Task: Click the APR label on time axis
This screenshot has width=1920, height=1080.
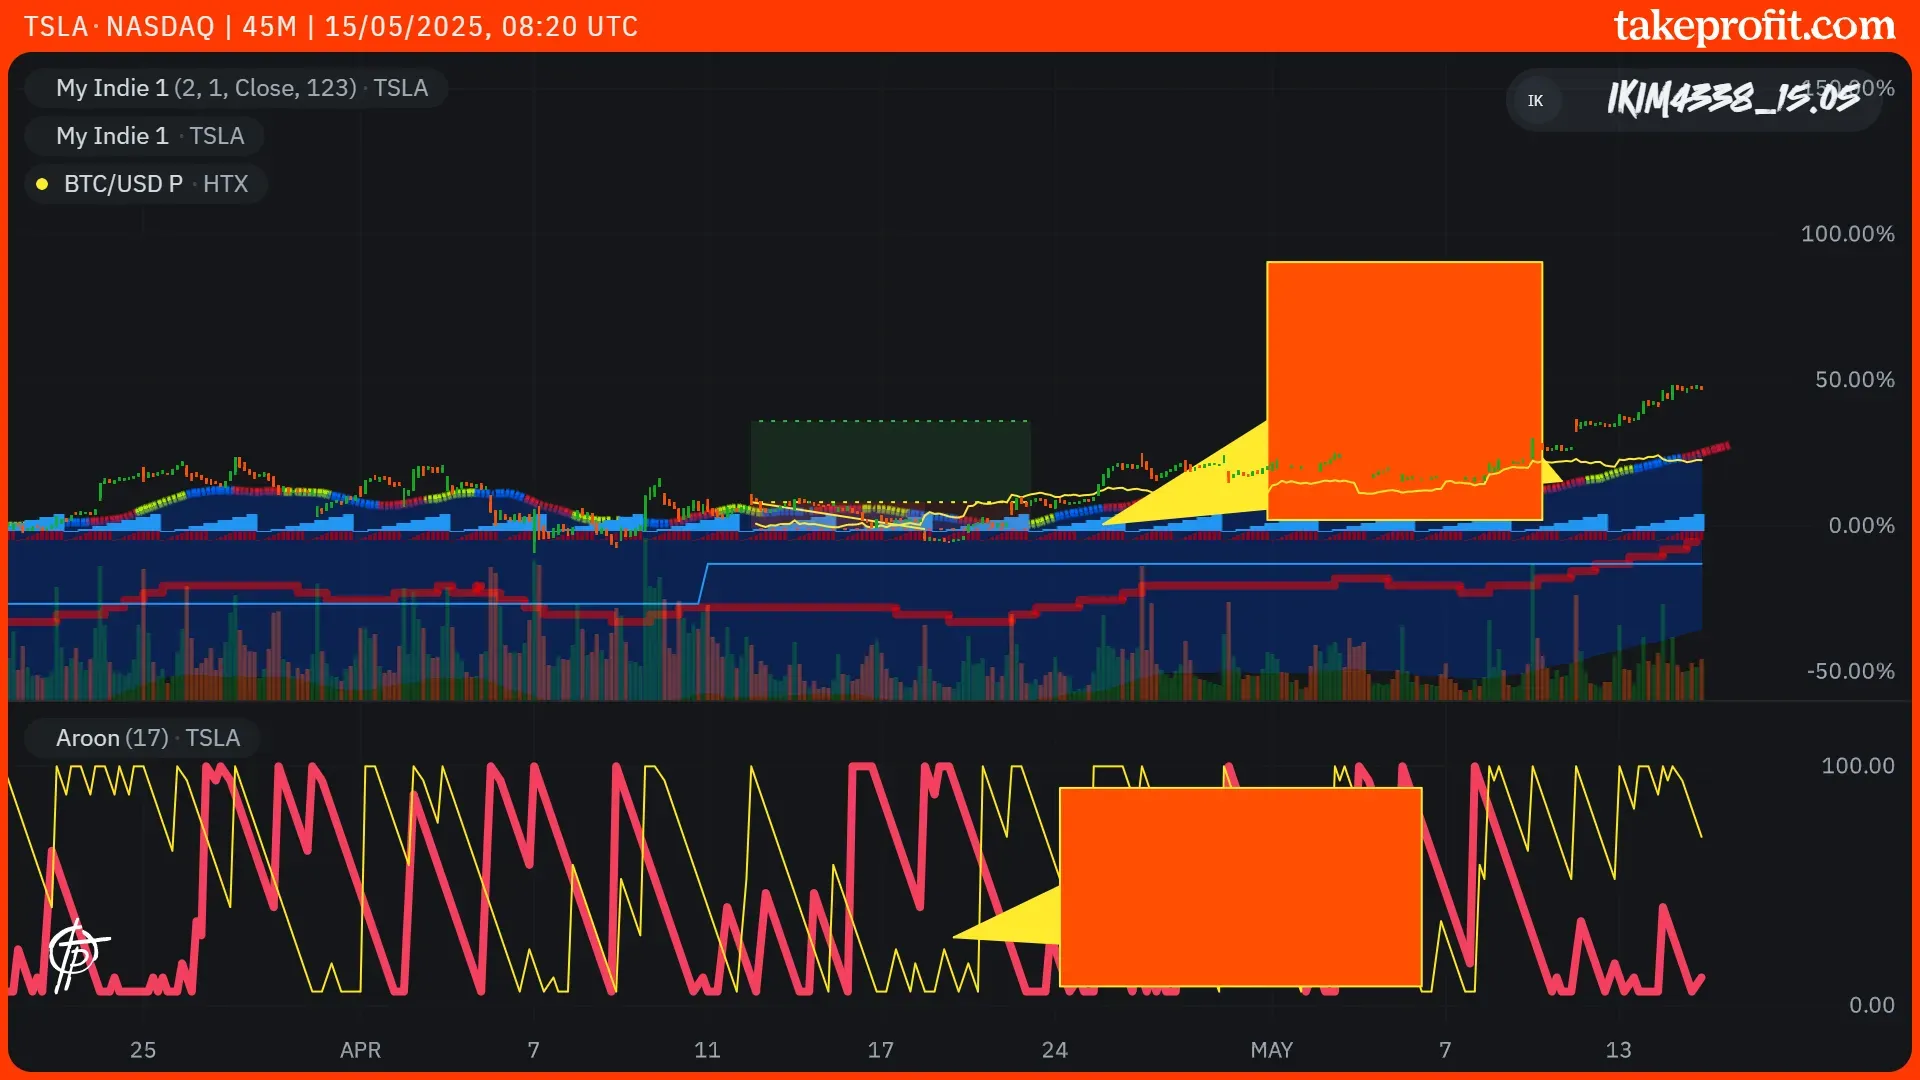Action: (360, 1050)
